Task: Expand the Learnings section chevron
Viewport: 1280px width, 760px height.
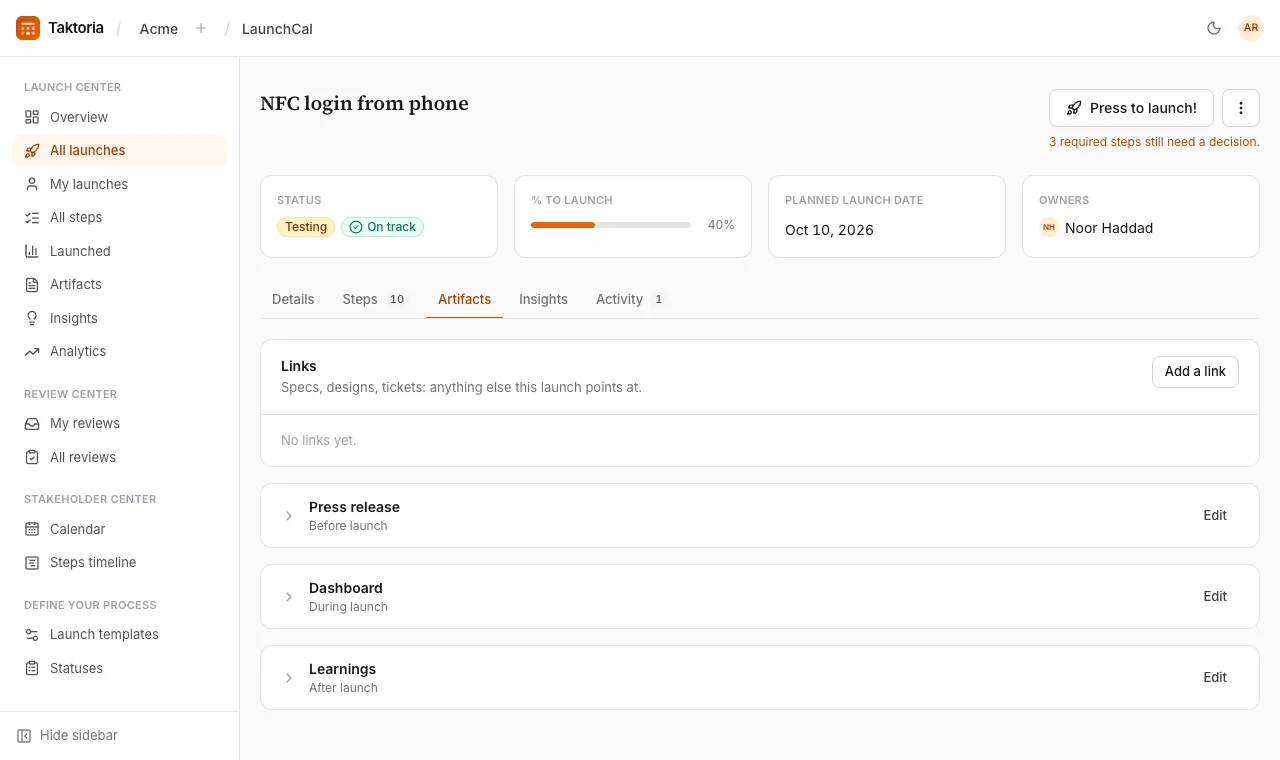Action: [289, 678]
